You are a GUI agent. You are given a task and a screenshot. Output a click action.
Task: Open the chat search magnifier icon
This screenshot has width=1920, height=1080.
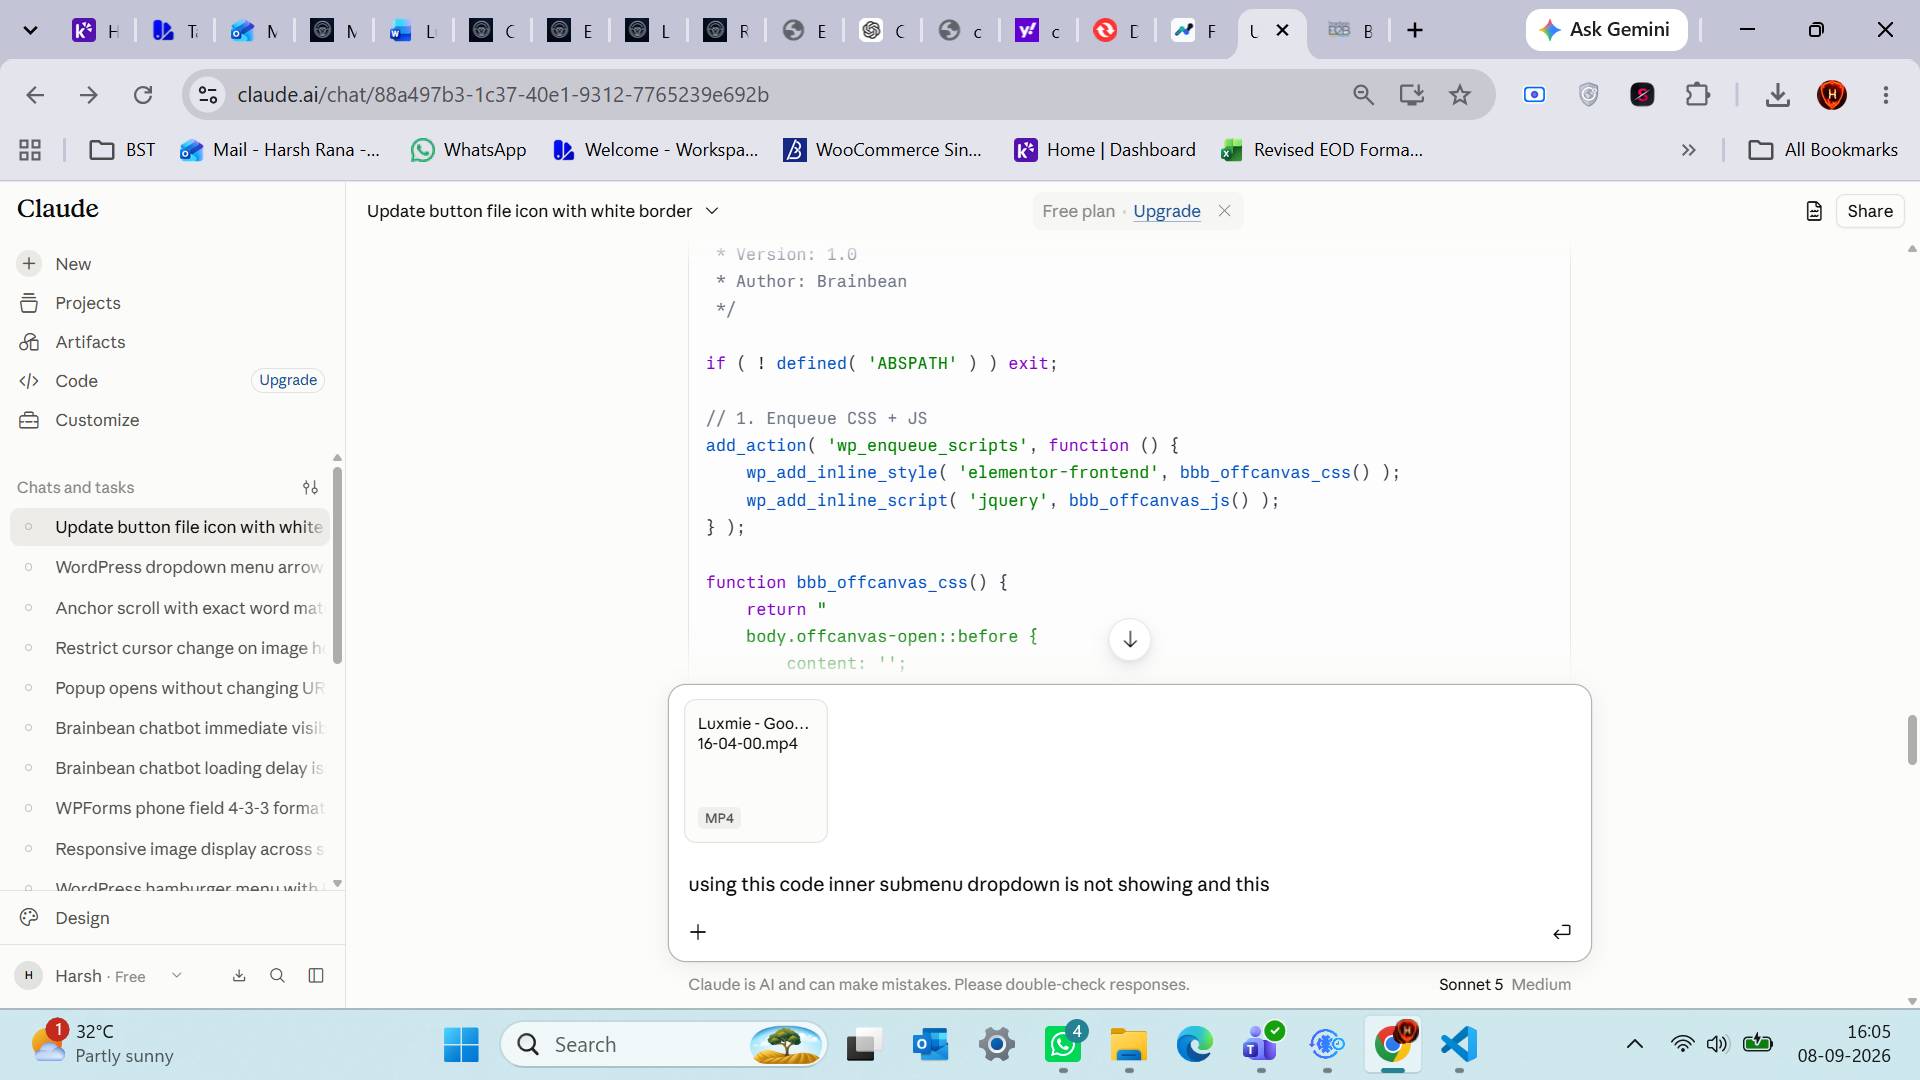tap(278, 976)
